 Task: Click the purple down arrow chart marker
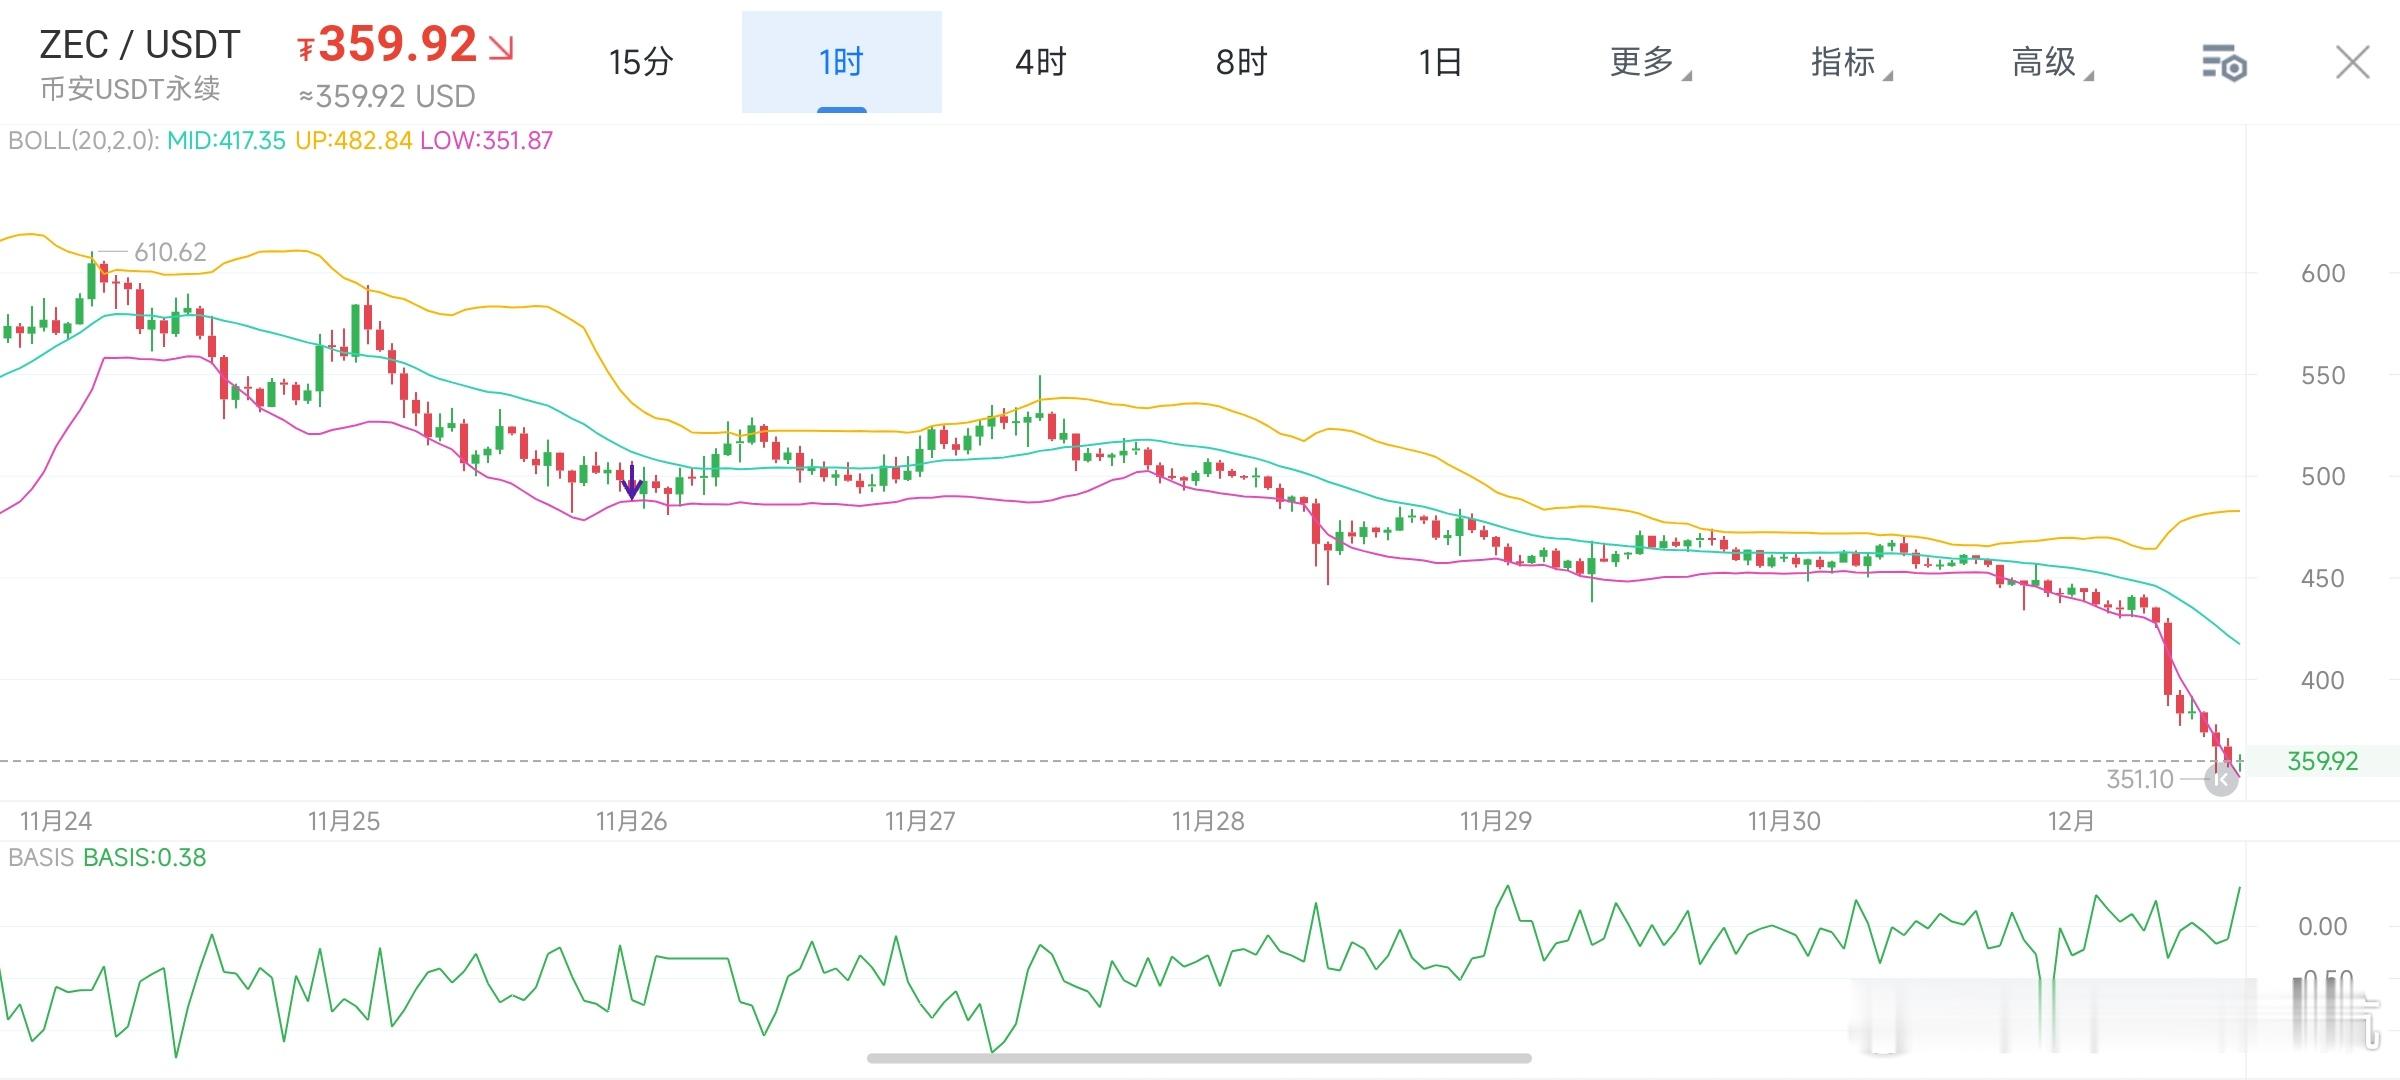tap(632, 483)
